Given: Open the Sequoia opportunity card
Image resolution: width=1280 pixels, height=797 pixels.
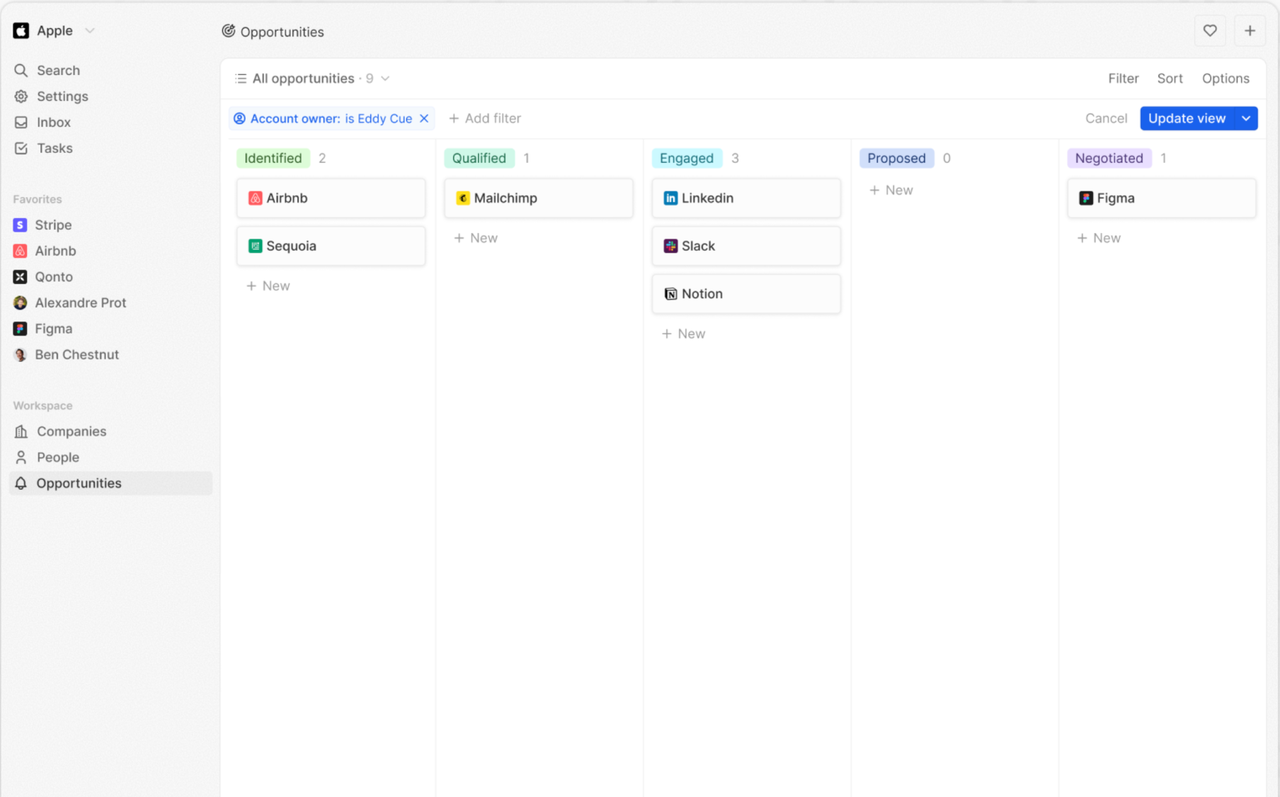Looking at the screenshot, I should tap(331, 247).
